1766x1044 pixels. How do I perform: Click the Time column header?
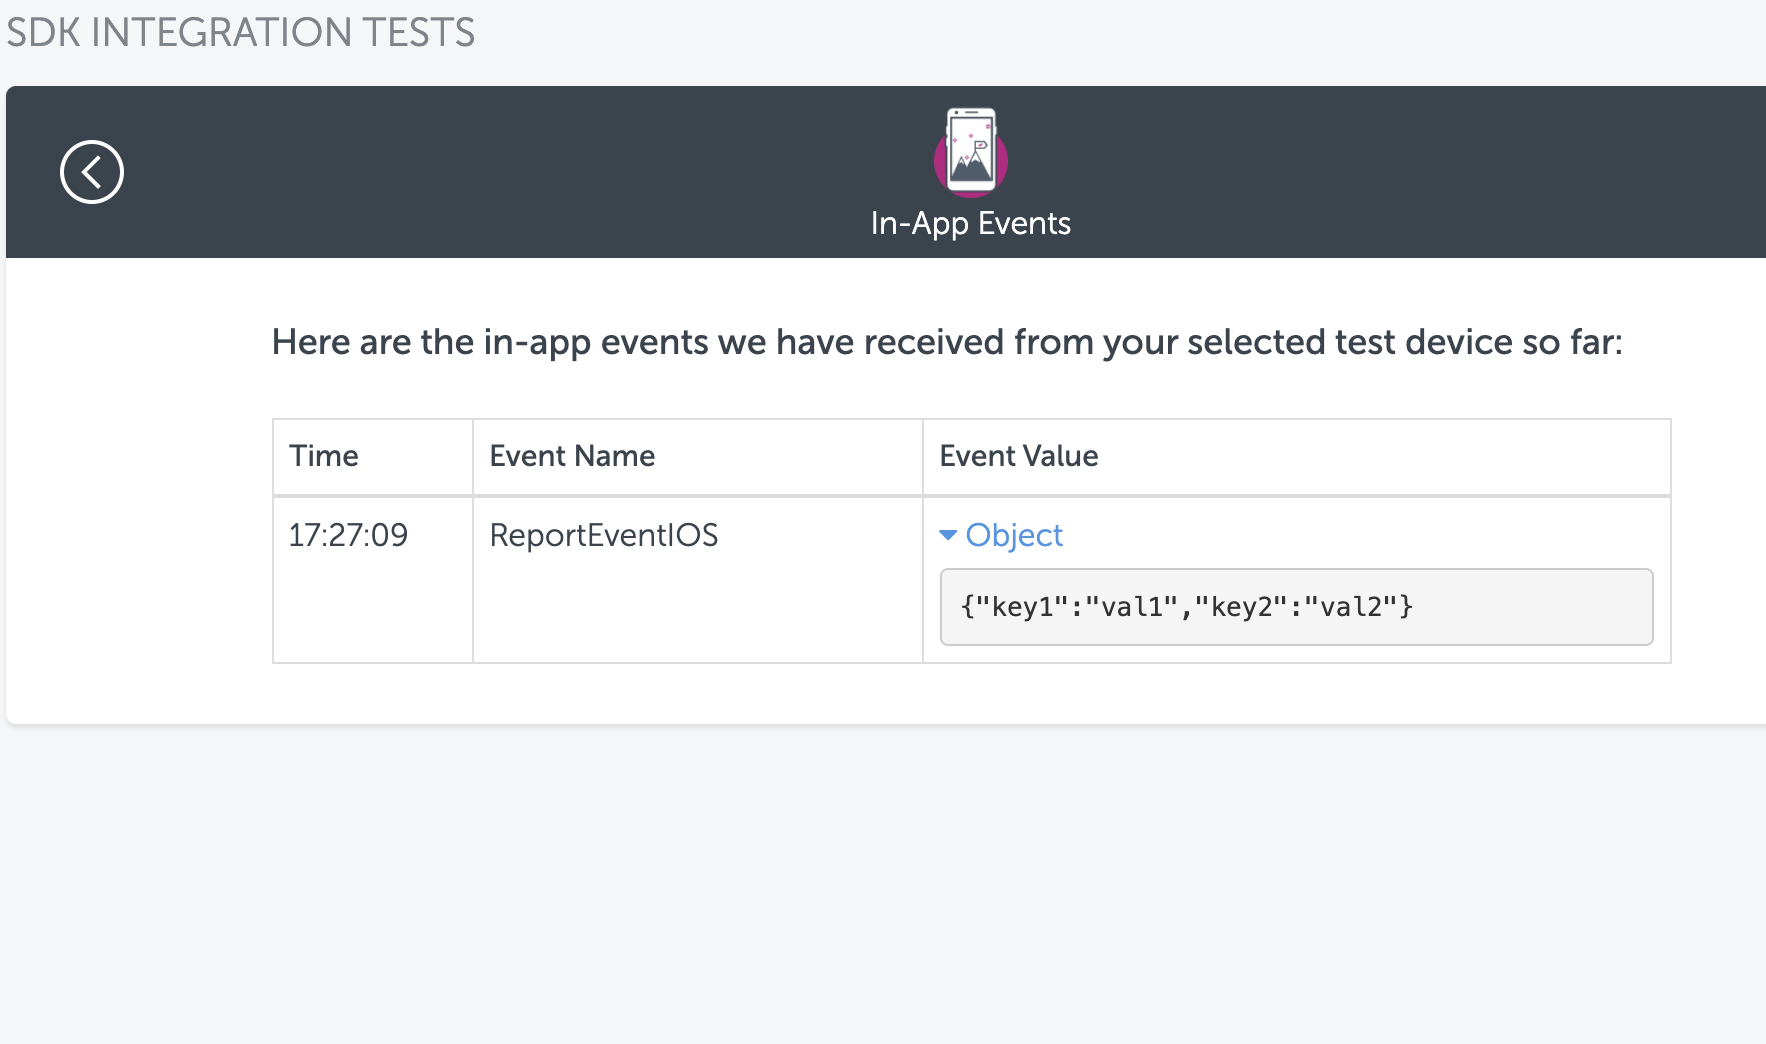coord(323,456)
